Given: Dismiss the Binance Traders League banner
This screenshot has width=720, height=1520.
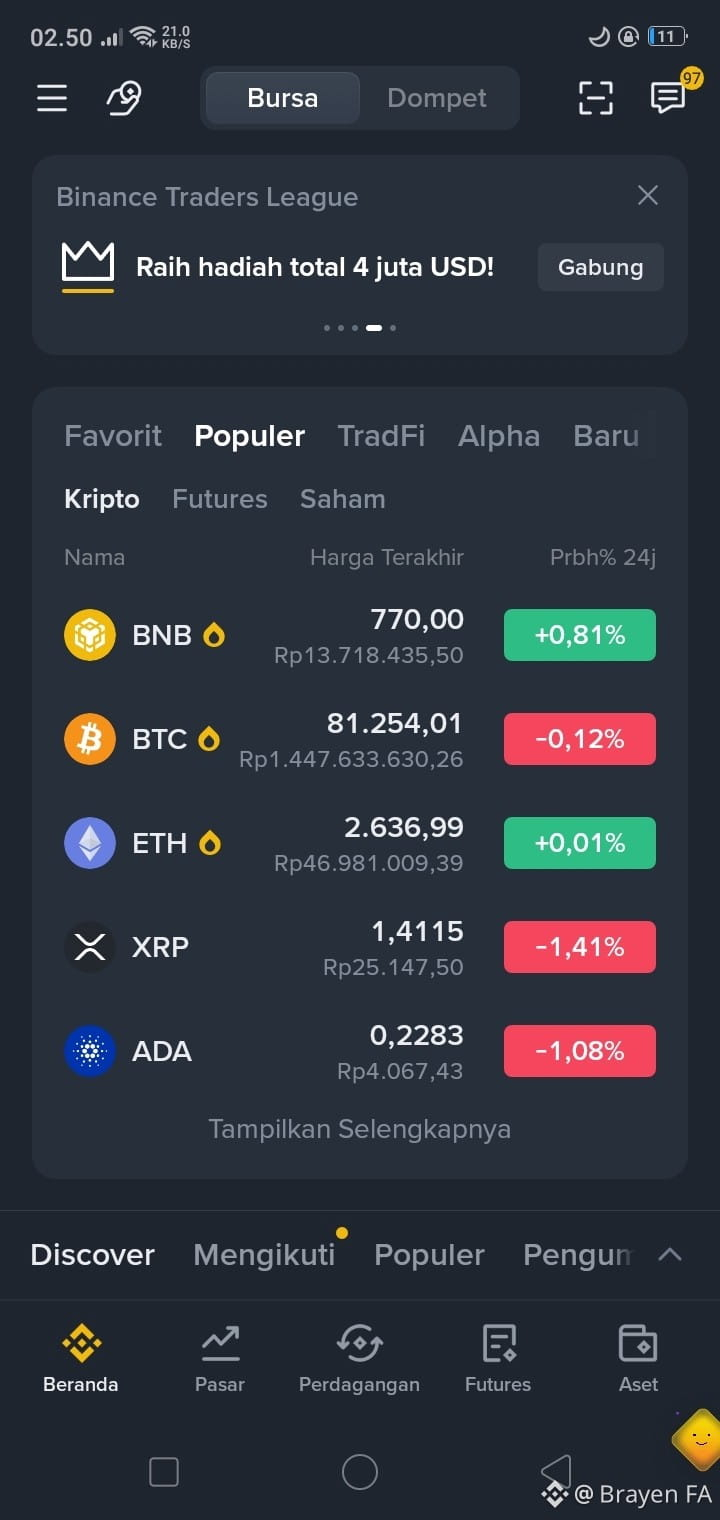Looking at the screenshot, I should pos(648,195).
